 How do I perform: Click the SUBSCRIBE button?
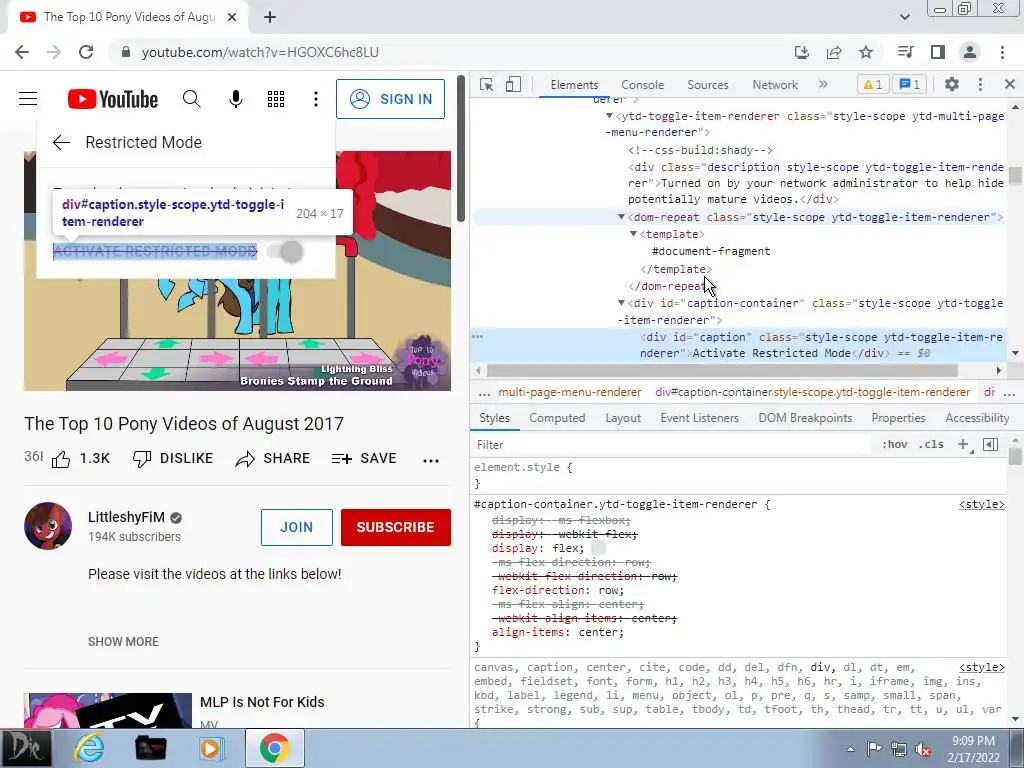tap(396, 527)
